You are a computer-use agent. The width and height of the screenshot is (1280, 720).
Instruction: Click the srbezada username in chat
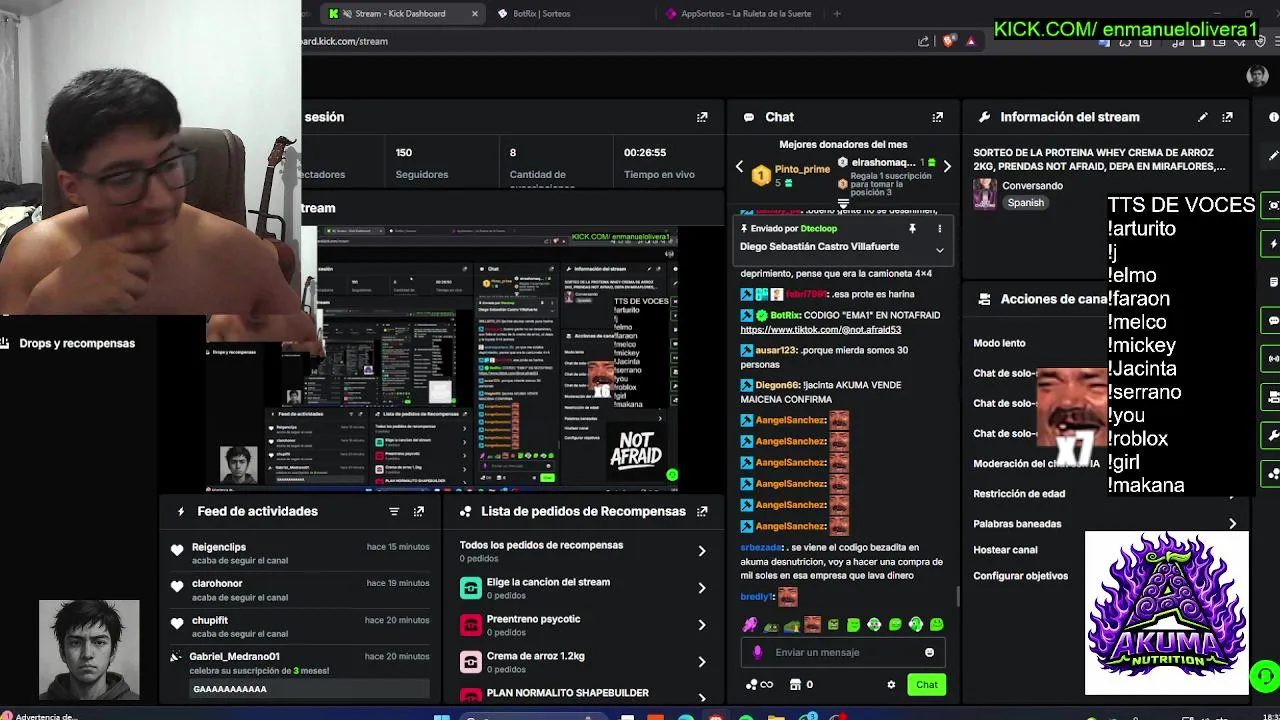click(762, 548)
